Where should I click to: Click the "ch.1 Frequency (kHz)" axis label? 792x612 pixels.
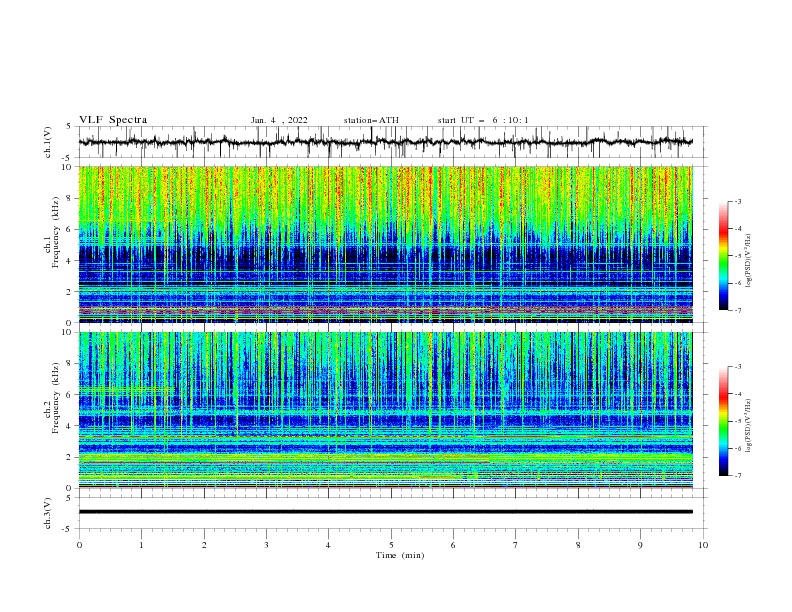(52, 233)
